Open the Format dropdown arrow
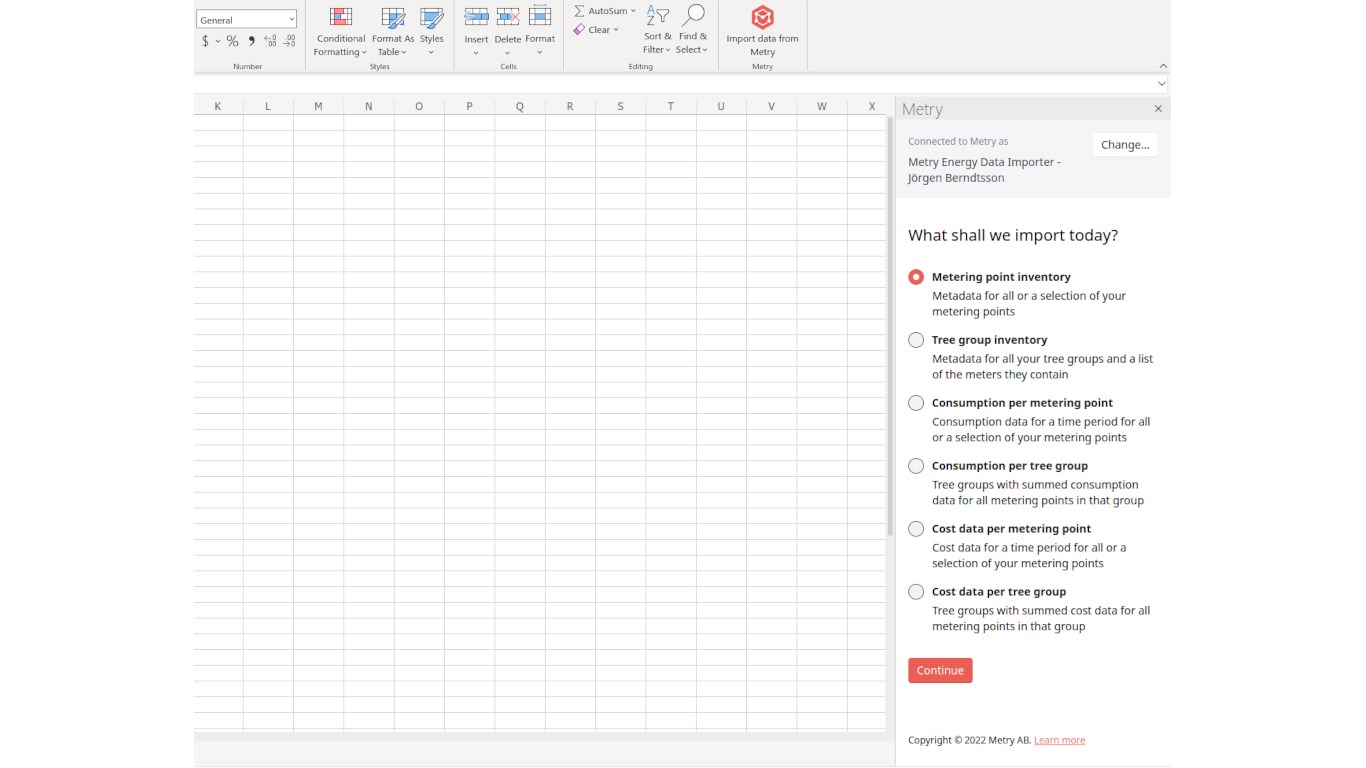Image resolution: width=1366 pixels, height=768 pixels. [x=540, y=53]
